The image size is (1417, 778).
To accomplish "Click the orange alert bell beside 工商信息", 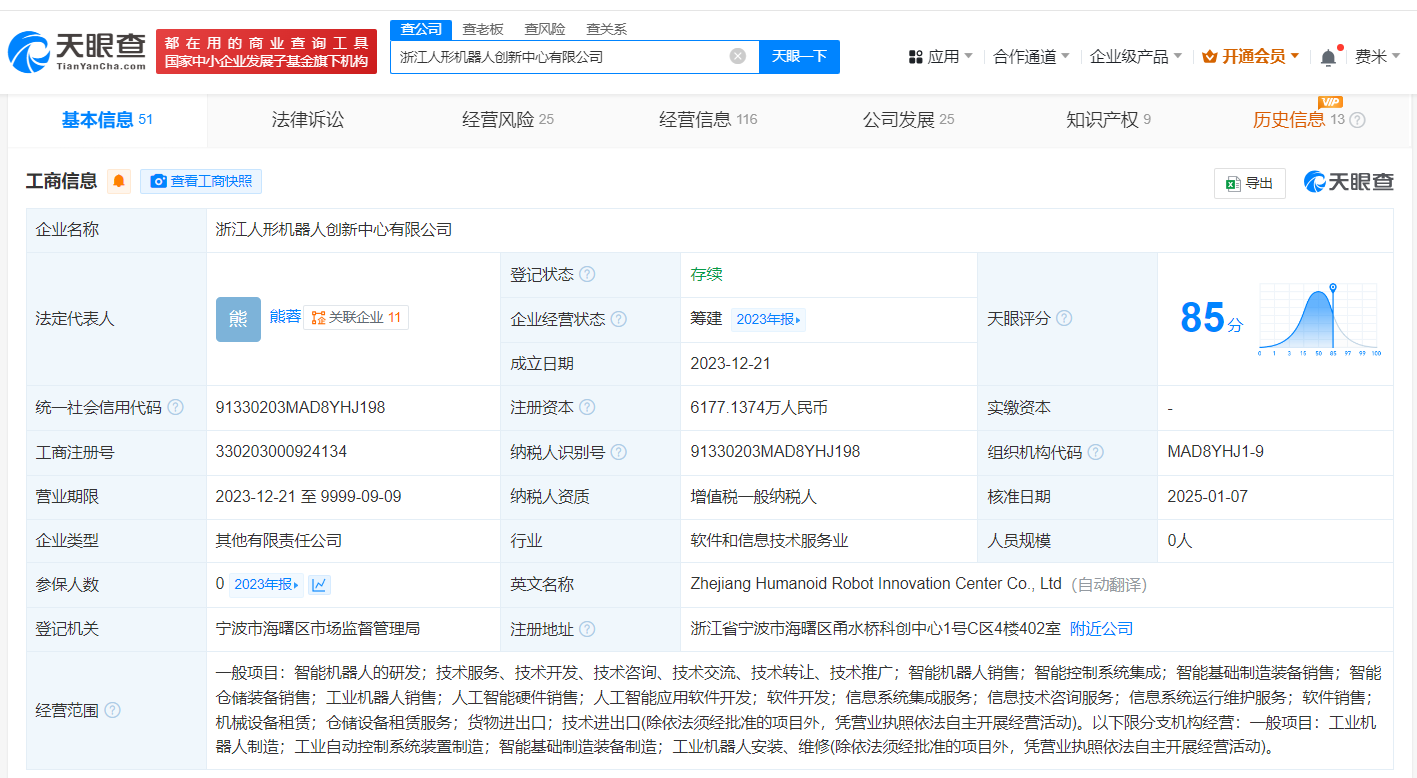I will 119,181.
